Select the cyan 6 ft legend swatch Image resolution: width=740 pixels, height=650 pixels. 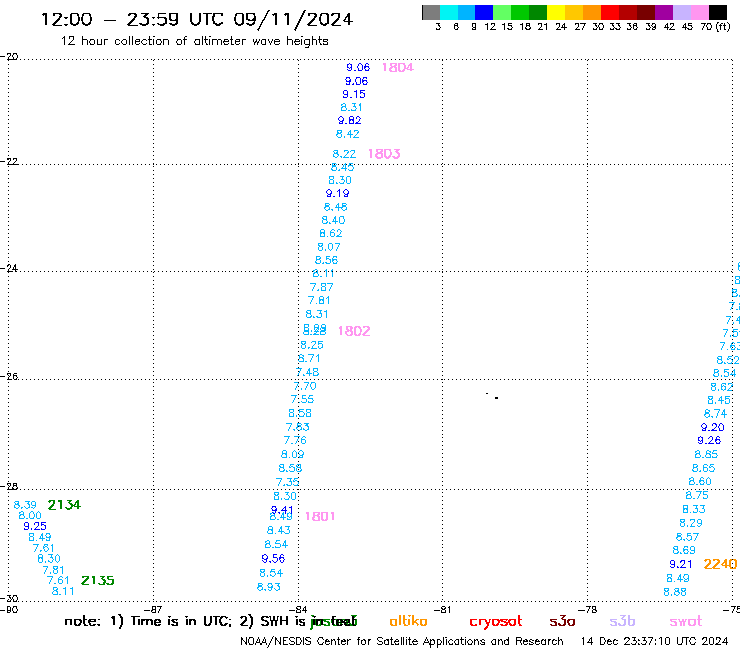pyautogui.click(x=449, y=12)
